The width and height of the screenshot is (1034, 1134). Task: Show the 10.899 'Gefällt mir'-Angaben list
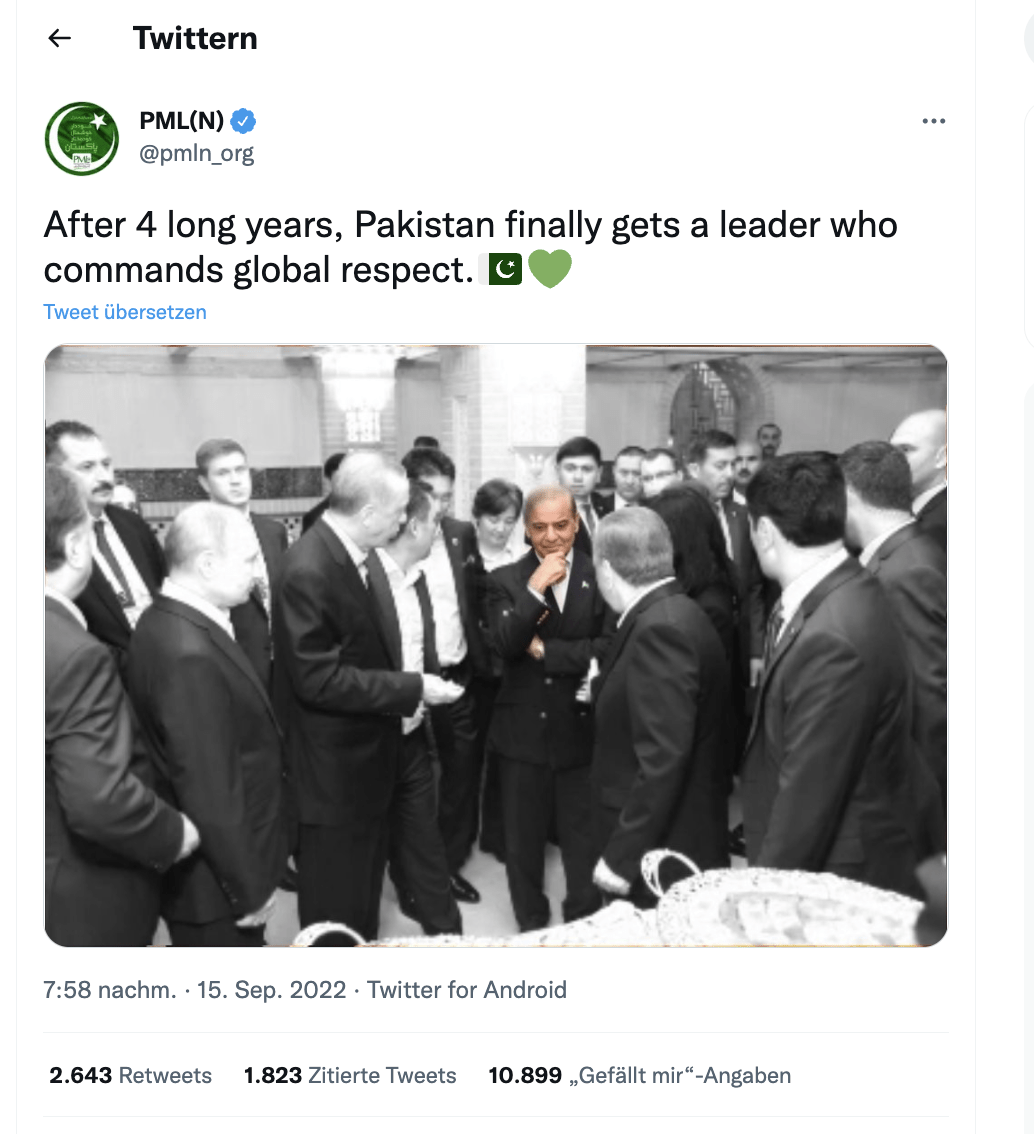(x=639, y=1076)
